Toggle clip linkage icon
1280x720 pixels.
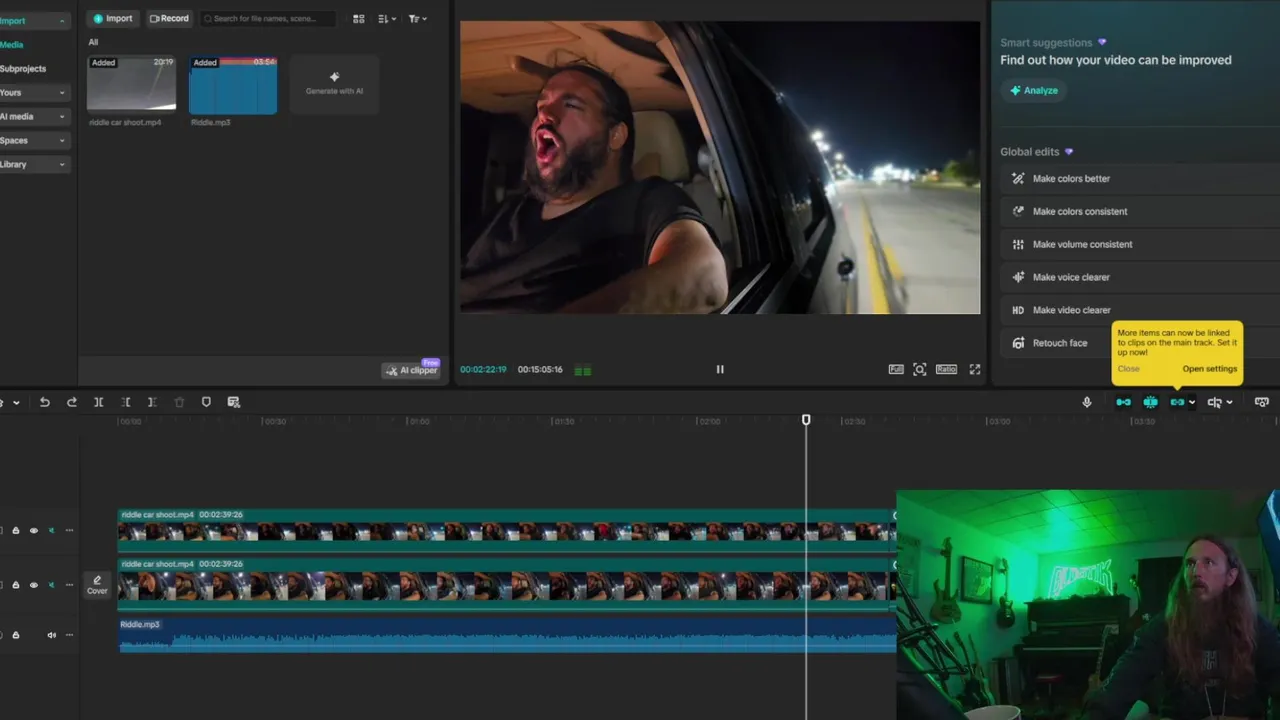pyautogui.click(x=1177, y=402)
